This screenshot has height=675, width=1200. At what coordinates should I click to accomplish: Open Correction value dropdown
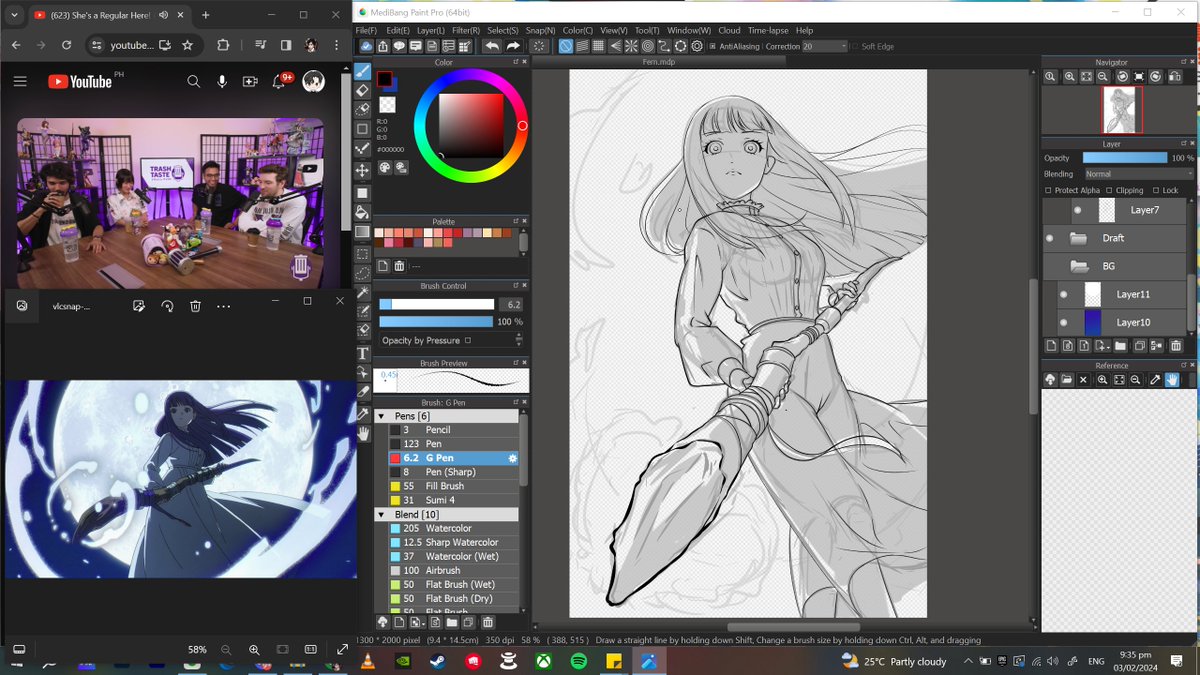click(x=825, y=46)
